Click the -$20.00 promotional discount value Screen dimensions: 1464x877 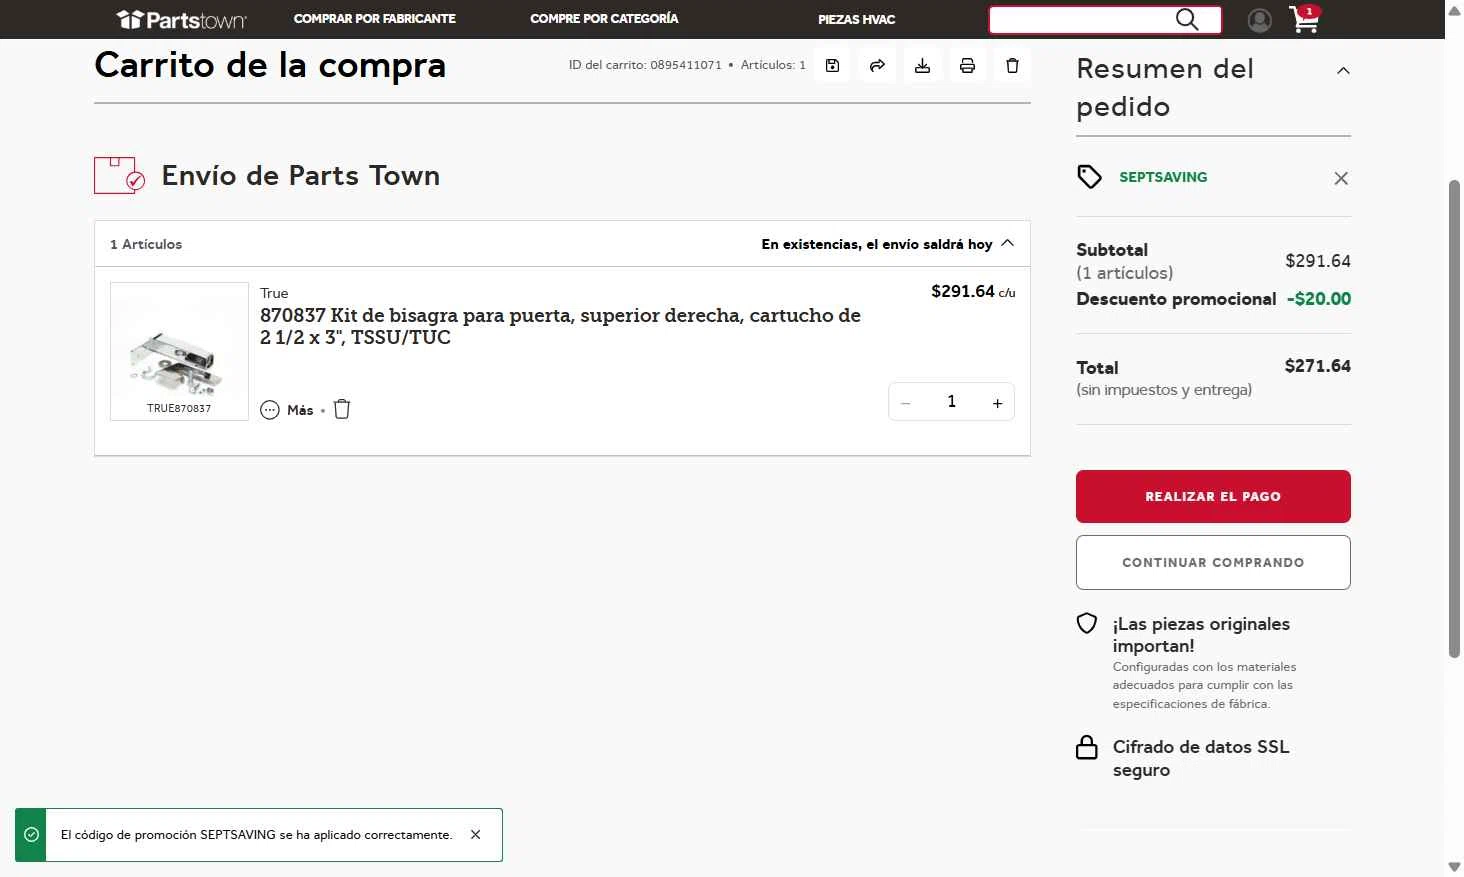(x=1319, y=299)
